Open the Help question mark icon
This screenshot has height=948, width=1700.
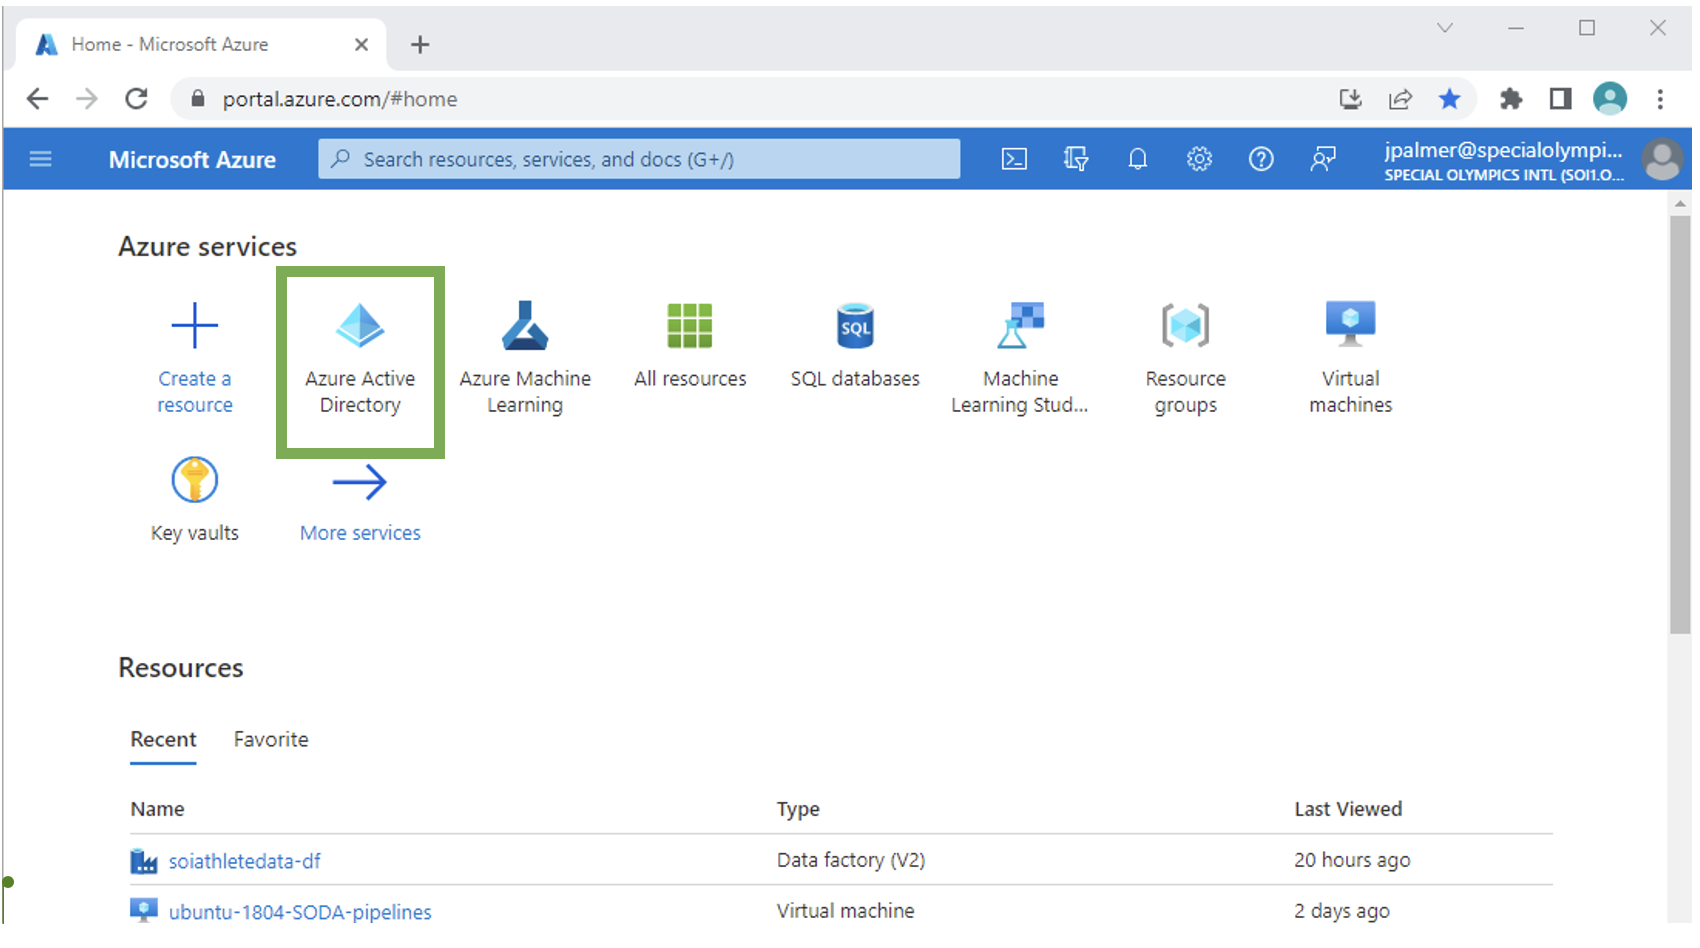coord(1261,159)
